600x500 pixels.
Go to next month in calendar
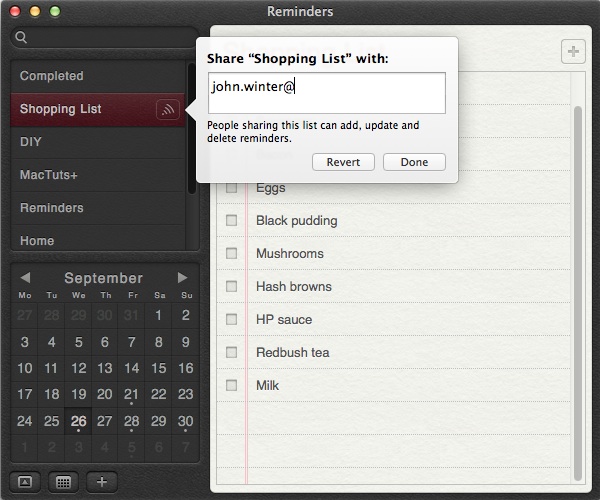[x=182, y=277]
